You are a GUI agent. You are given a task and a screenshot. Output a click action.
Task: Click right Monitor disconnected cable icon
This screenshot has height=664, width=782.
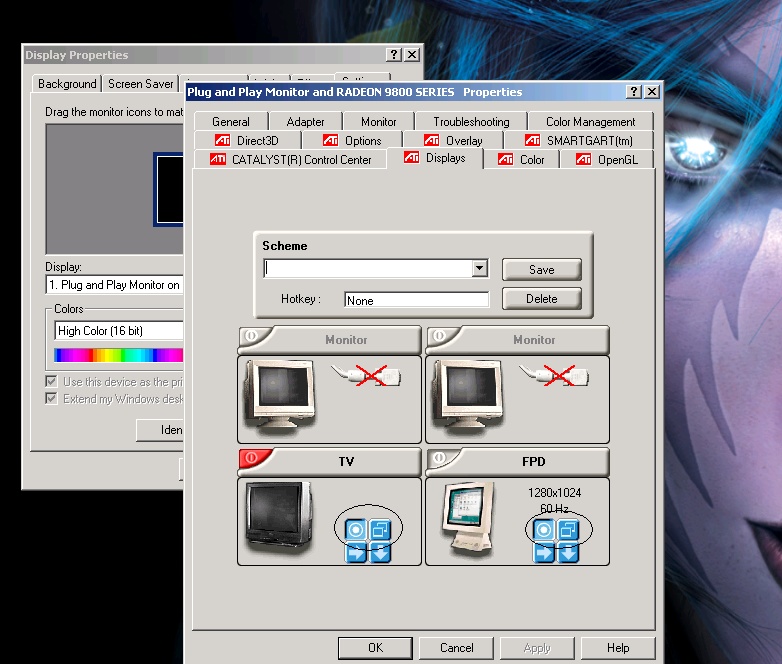pos(555,375)
